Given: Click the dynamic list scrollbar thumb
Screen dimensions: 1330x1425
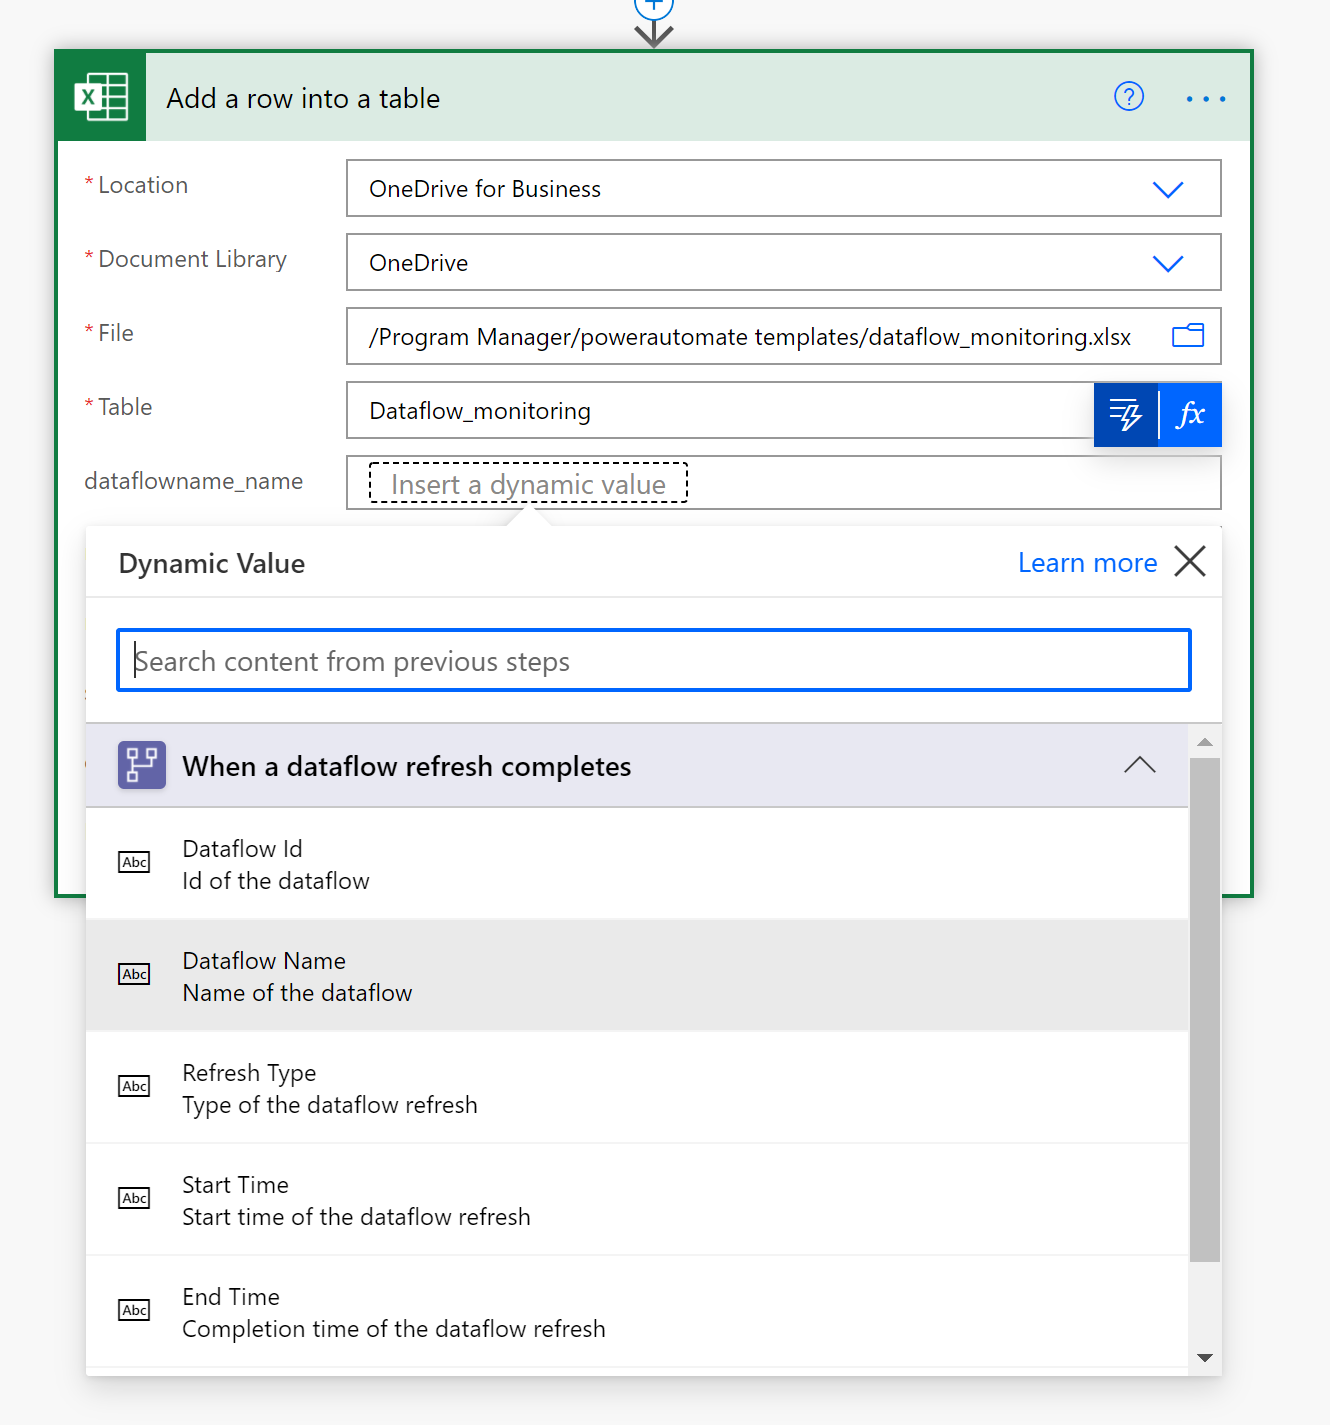Looking at the screenshot, I should (x=1205, y=1010).
